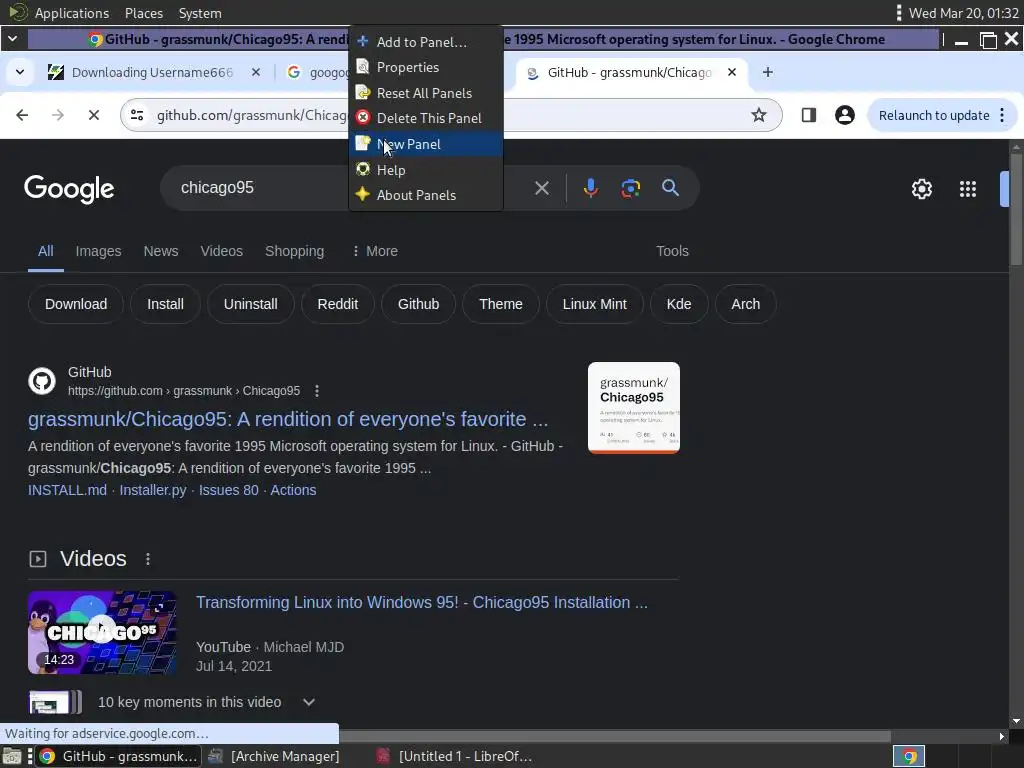Select the 'Install' filter chip
Viewport: 1024px width, 768px height.
point(165,304)
